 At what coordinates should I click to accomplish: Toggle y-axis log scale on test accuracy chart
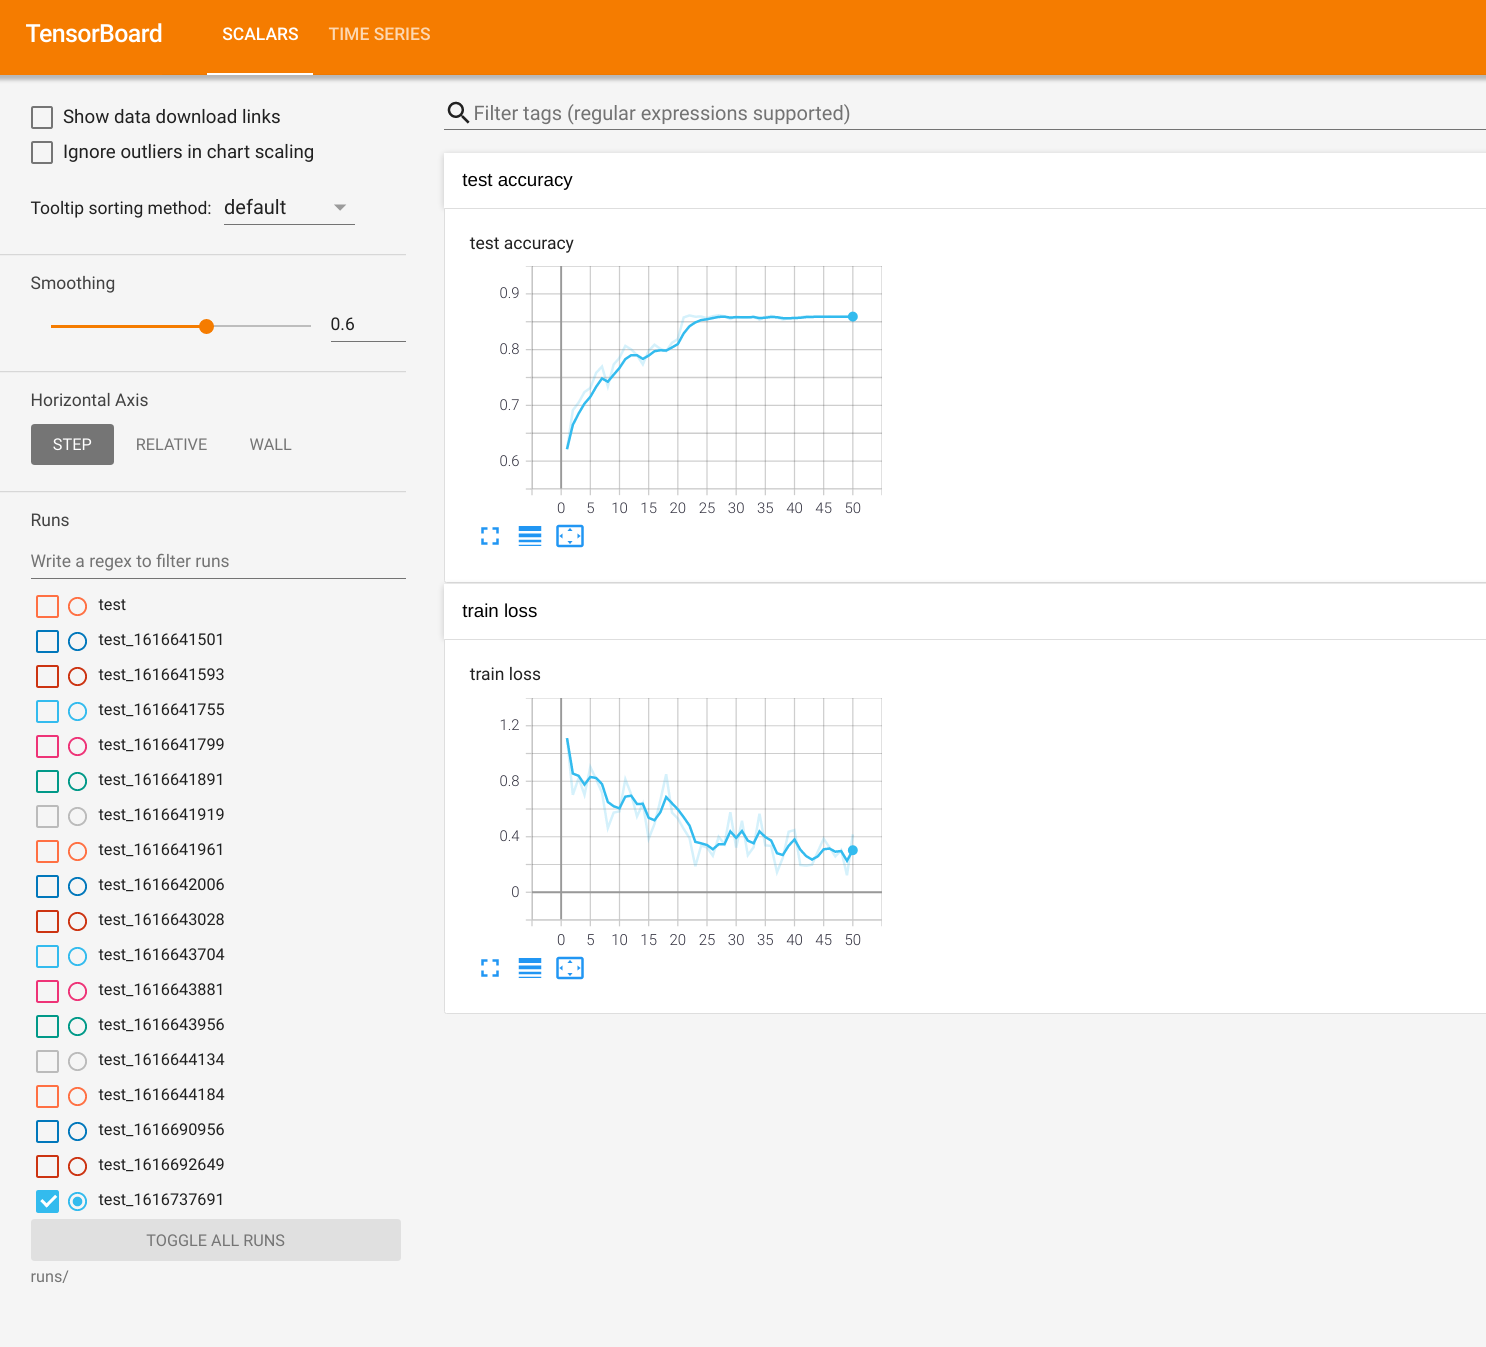pyautogui.click(x=530, y=537)
